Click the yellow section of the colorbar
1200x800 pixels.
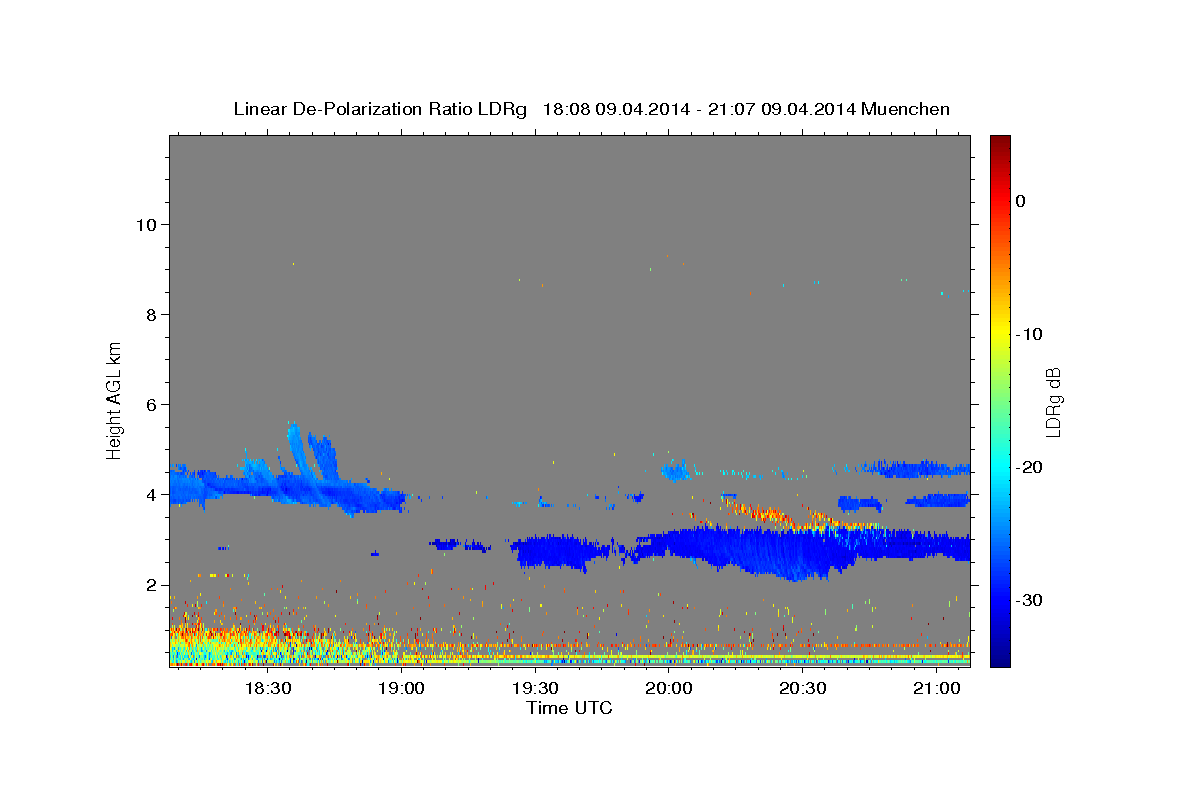1000,330
